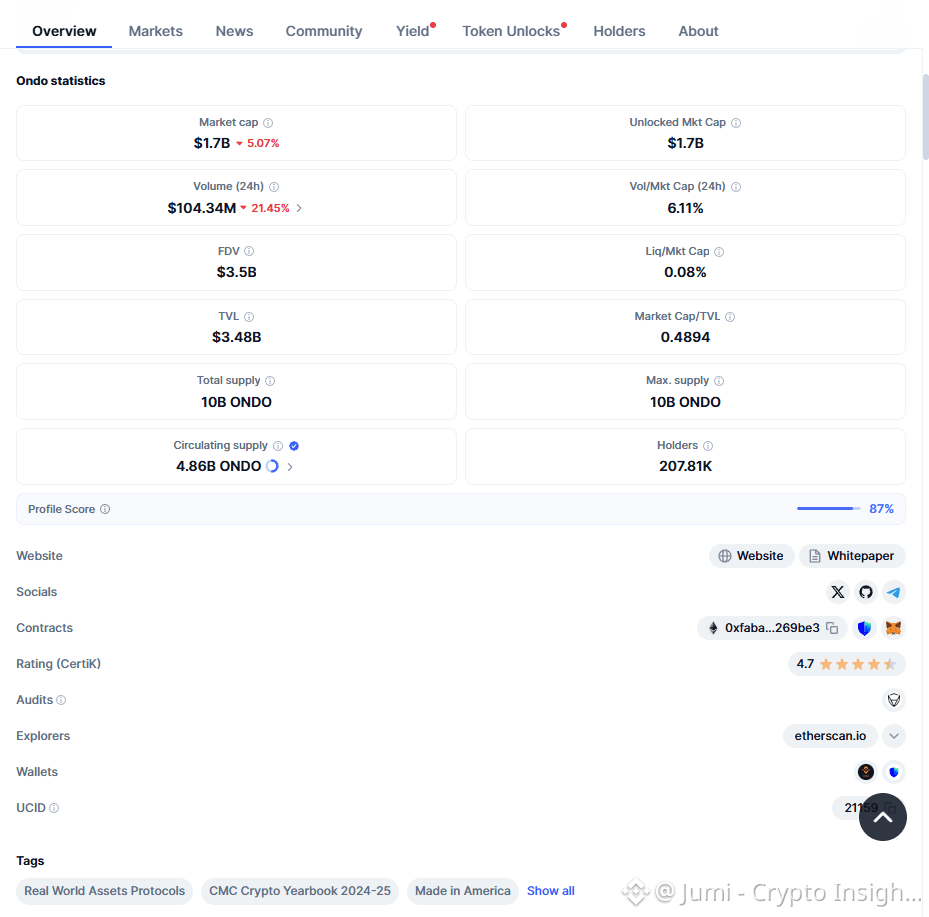Open the Telegram social link
Viewport: 929px width, 917px height.
click(x=893, y=592)
